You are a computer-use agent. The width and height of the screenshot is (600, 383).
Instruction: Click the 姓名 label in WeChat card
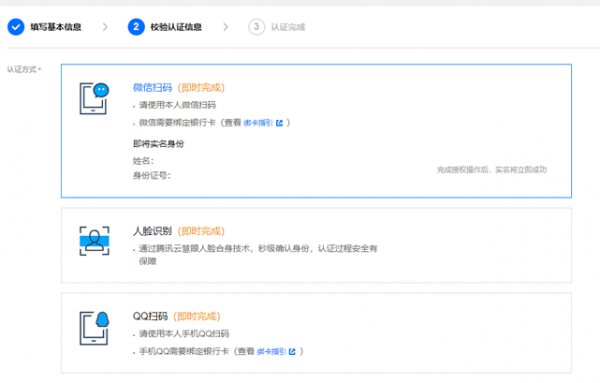tap(143, 161)
